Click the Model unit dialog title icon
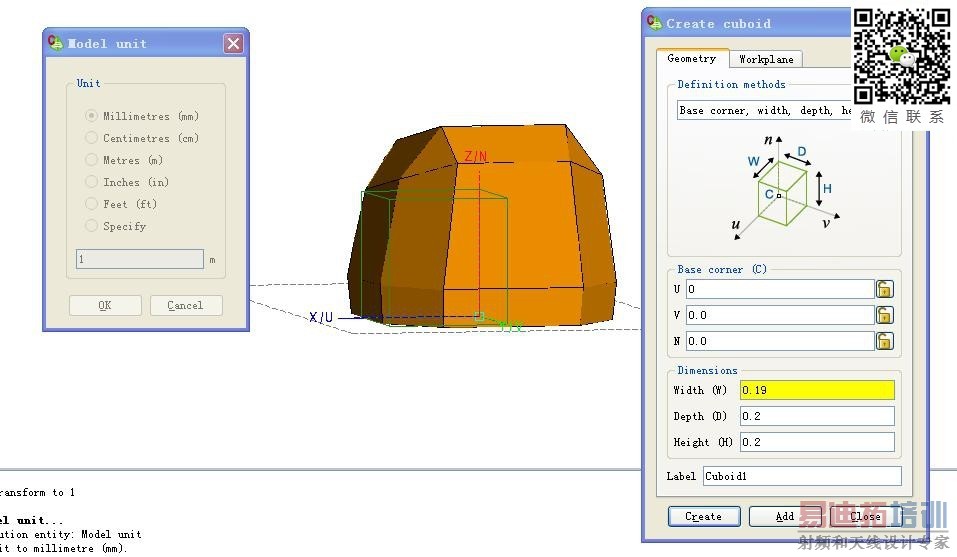 pos(55,43)
